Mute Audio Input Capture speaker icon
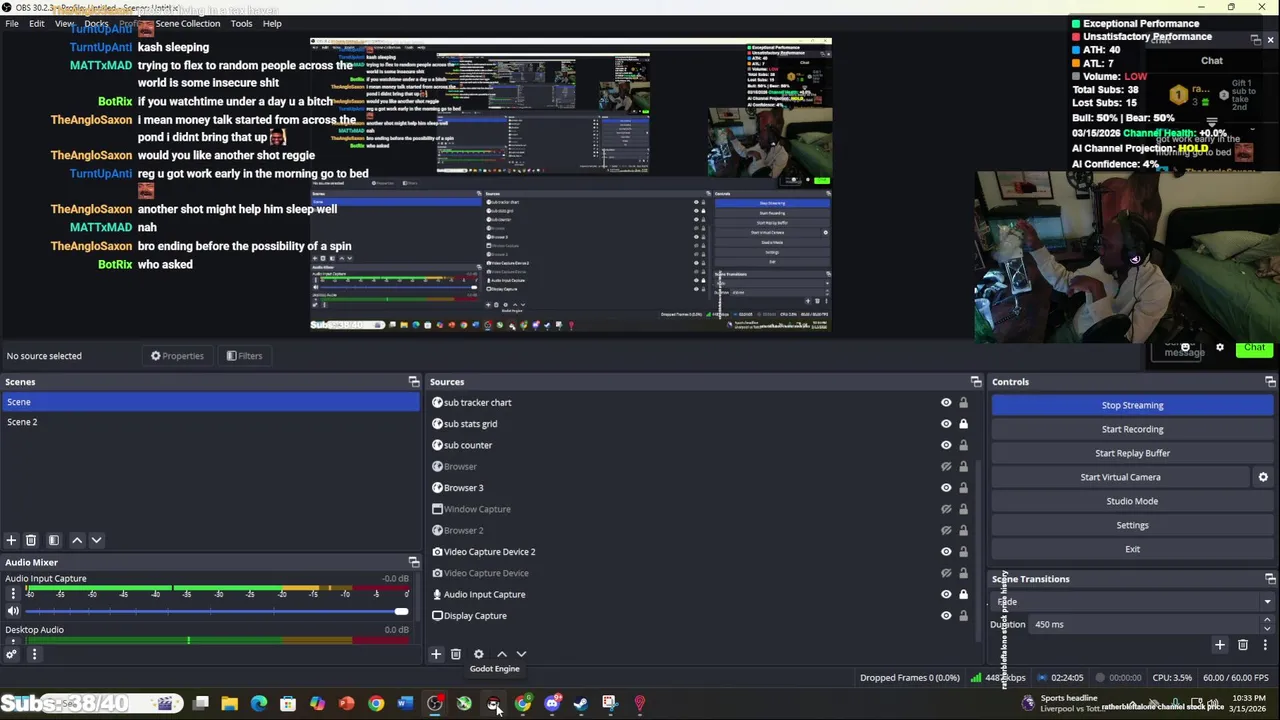The image size is (1280, 720). click(x=13, y=611)
